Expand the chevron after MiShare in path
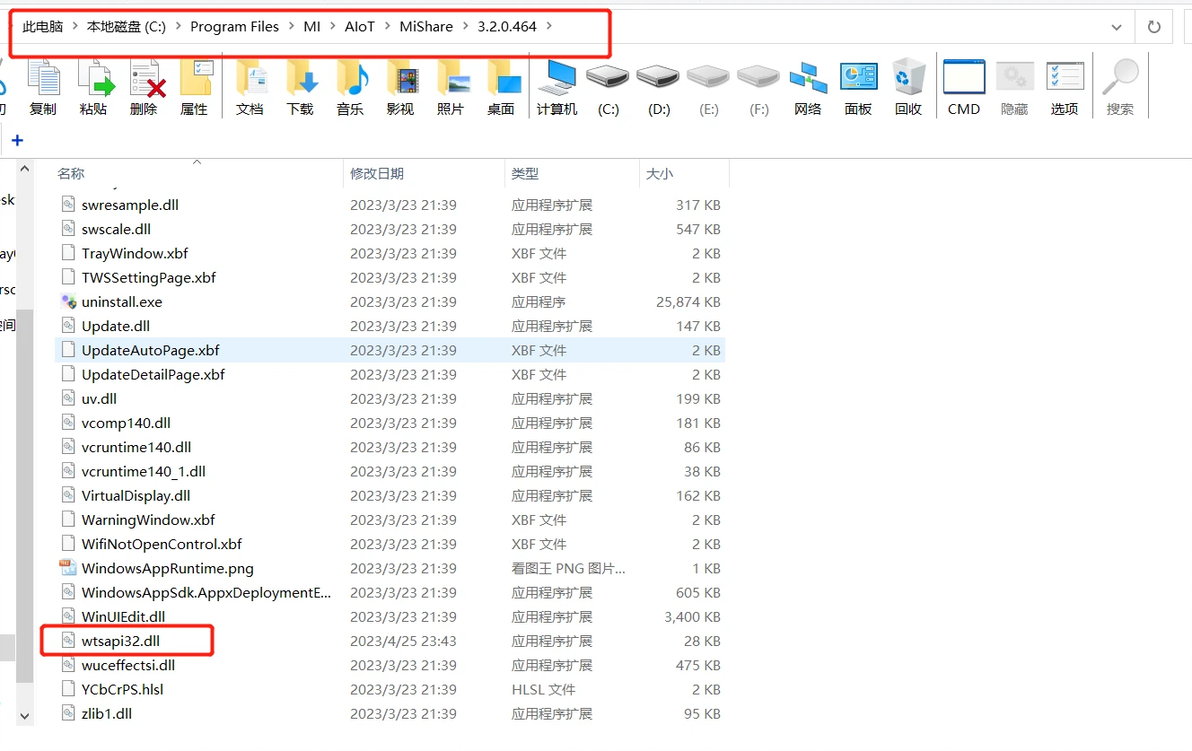Screen dimensions: 1192x751 (x=465, y=27)
